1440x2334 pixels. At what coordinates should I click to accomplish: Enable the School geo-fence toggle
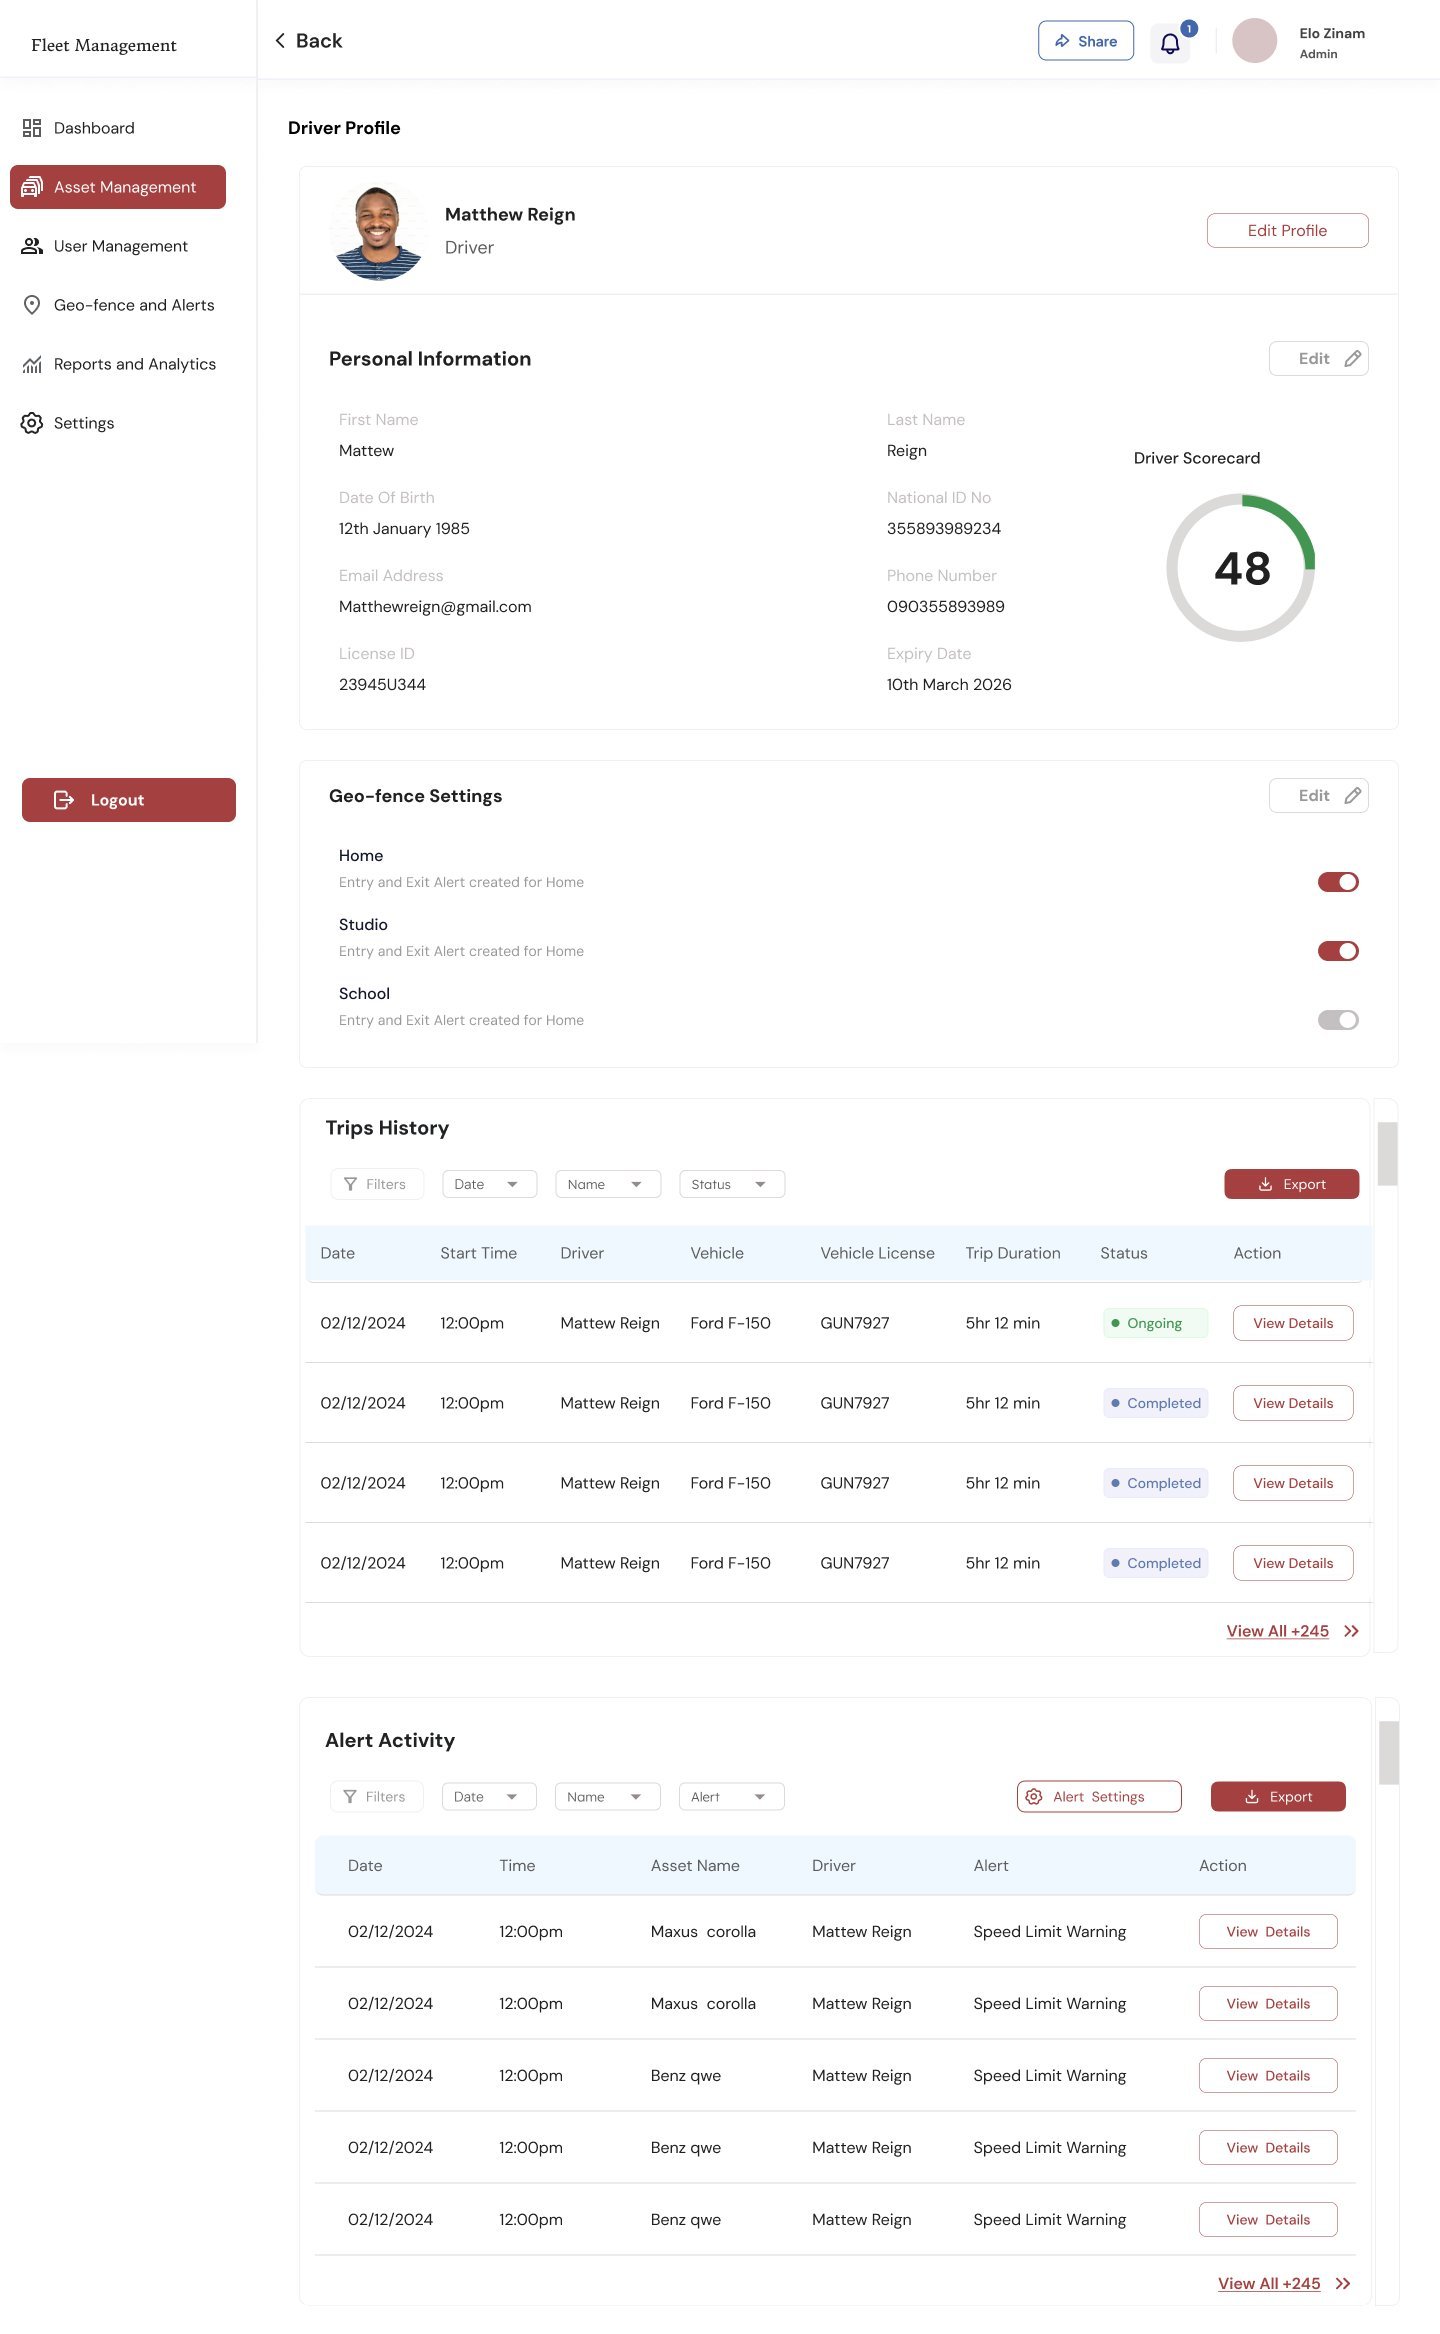[x=1338, y=1020]
